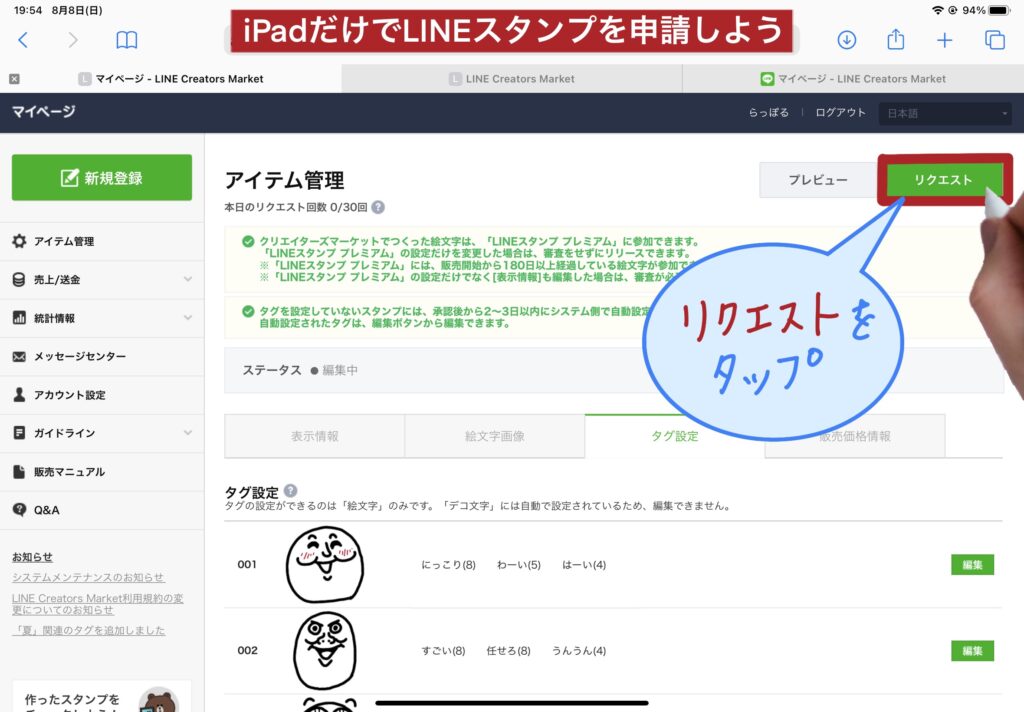Open アイテム管理 in the sidebar
The width and height of the screenshot is (1024, 712).
pyautogui.click(x=102, y=241)
